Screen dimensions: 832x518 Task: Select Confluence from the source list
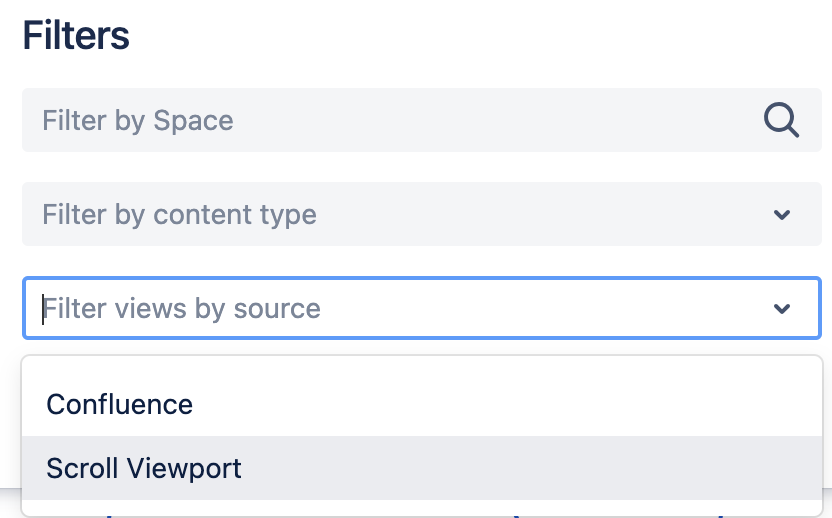pyautogui.click(x=120, y=404)
